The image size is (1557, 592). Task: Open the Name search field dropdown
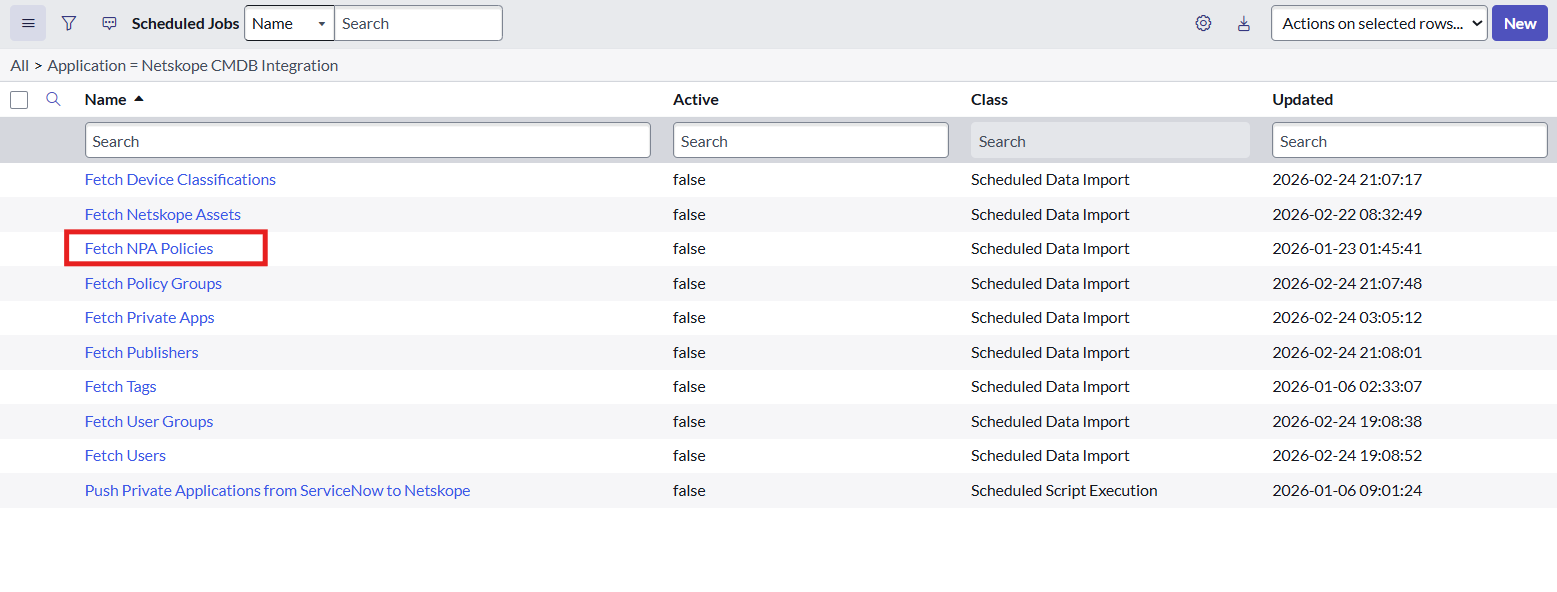tap(289, 23)
